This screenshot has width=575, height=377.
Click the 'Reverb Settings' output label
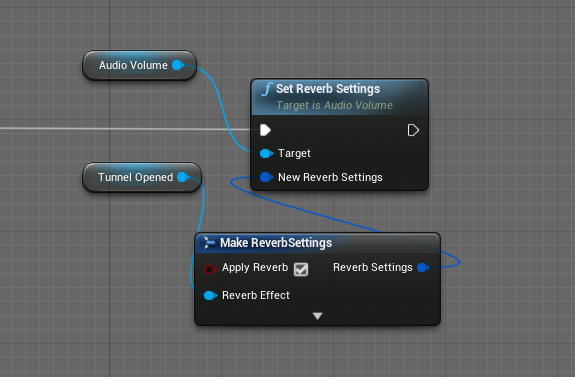(373, 267)
